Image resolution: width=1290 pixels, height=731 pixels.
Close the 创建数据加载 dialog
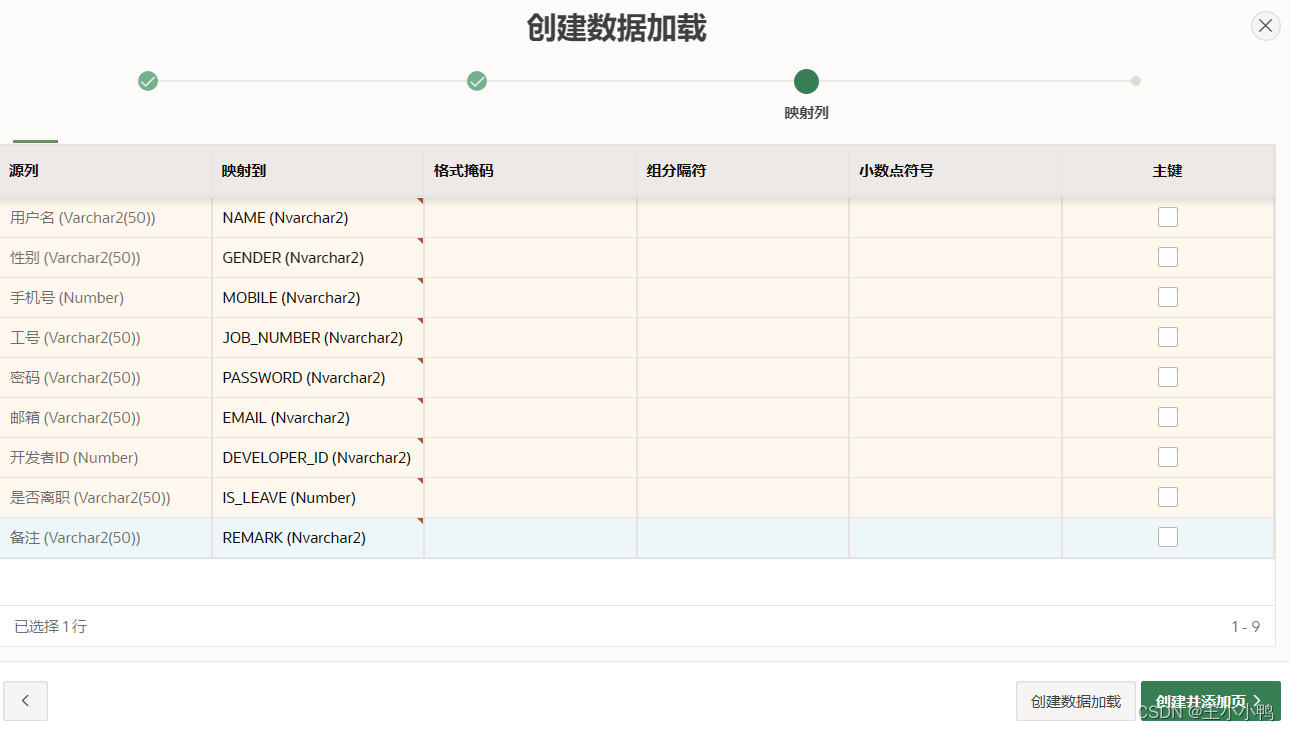(x=1265, y=26)
